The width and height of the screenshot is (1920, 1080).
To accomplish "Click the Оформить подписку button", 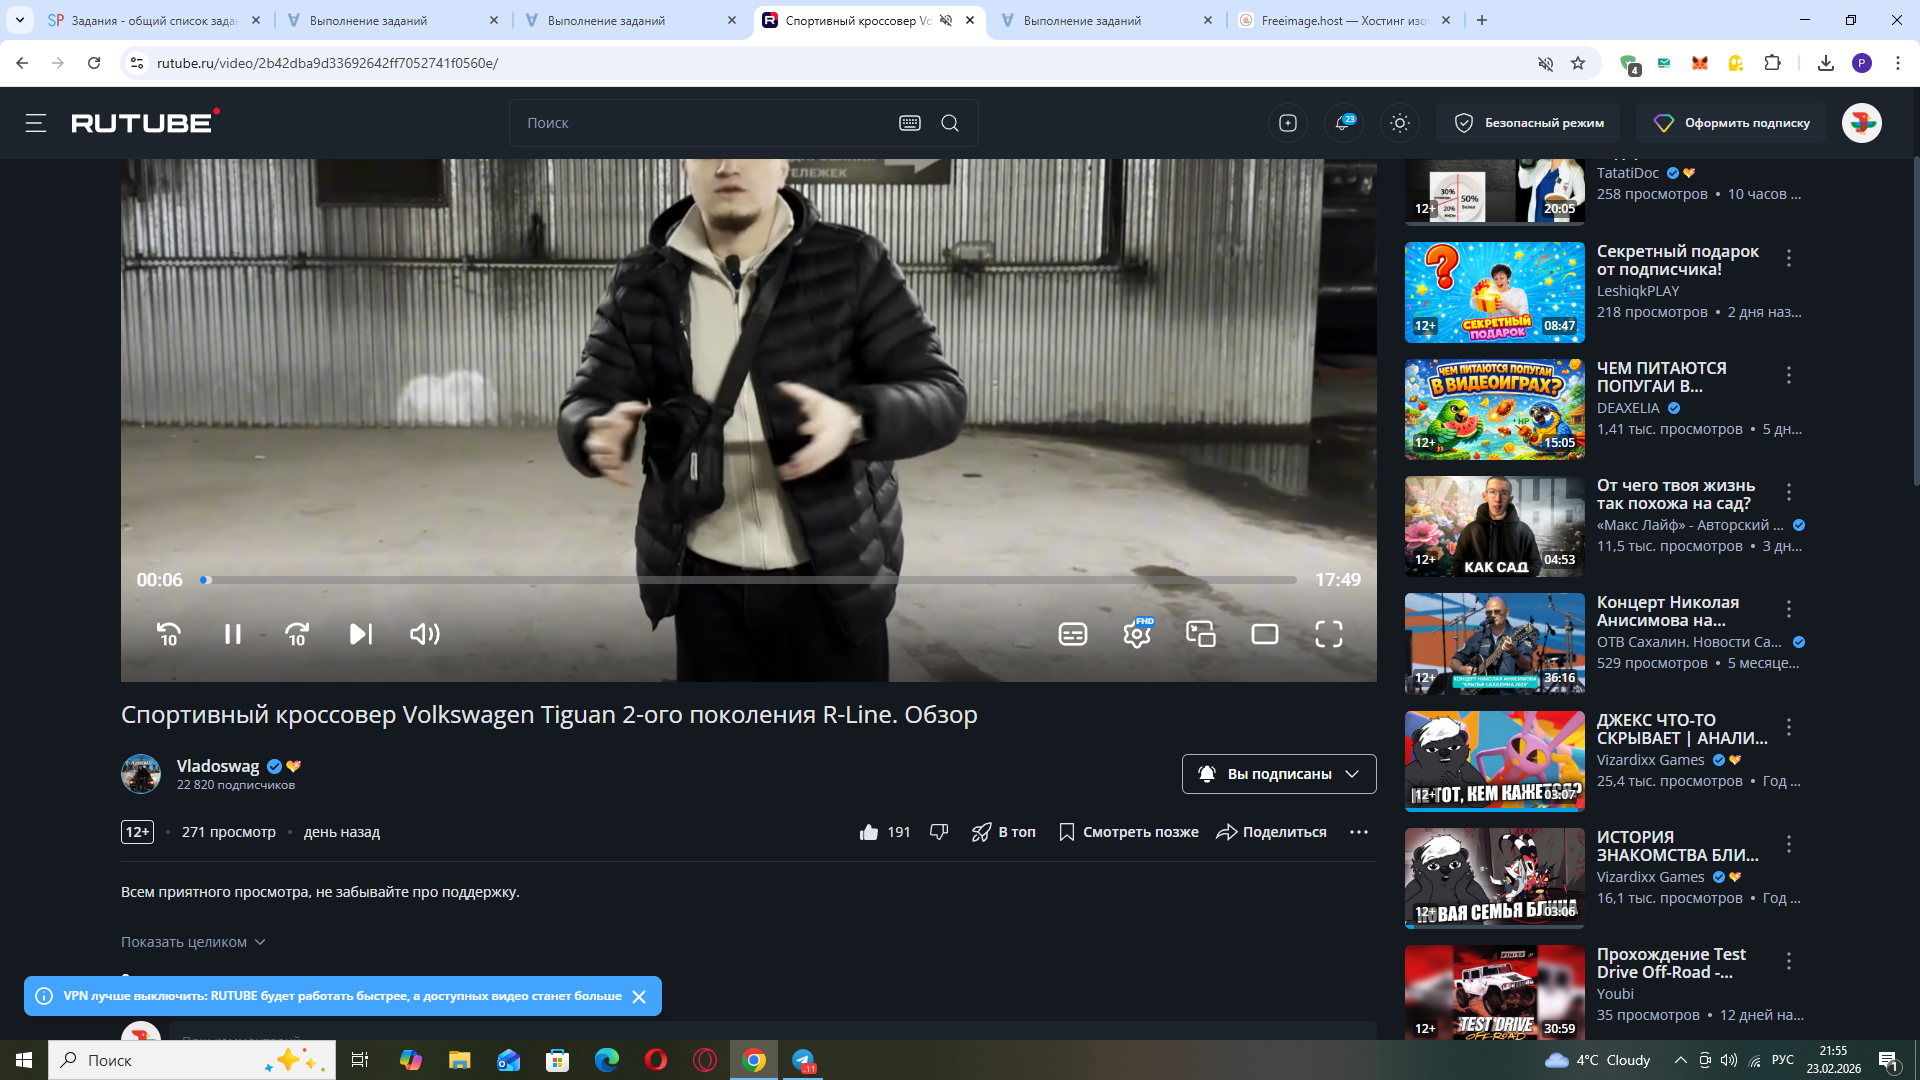I will coord(1732,123).
